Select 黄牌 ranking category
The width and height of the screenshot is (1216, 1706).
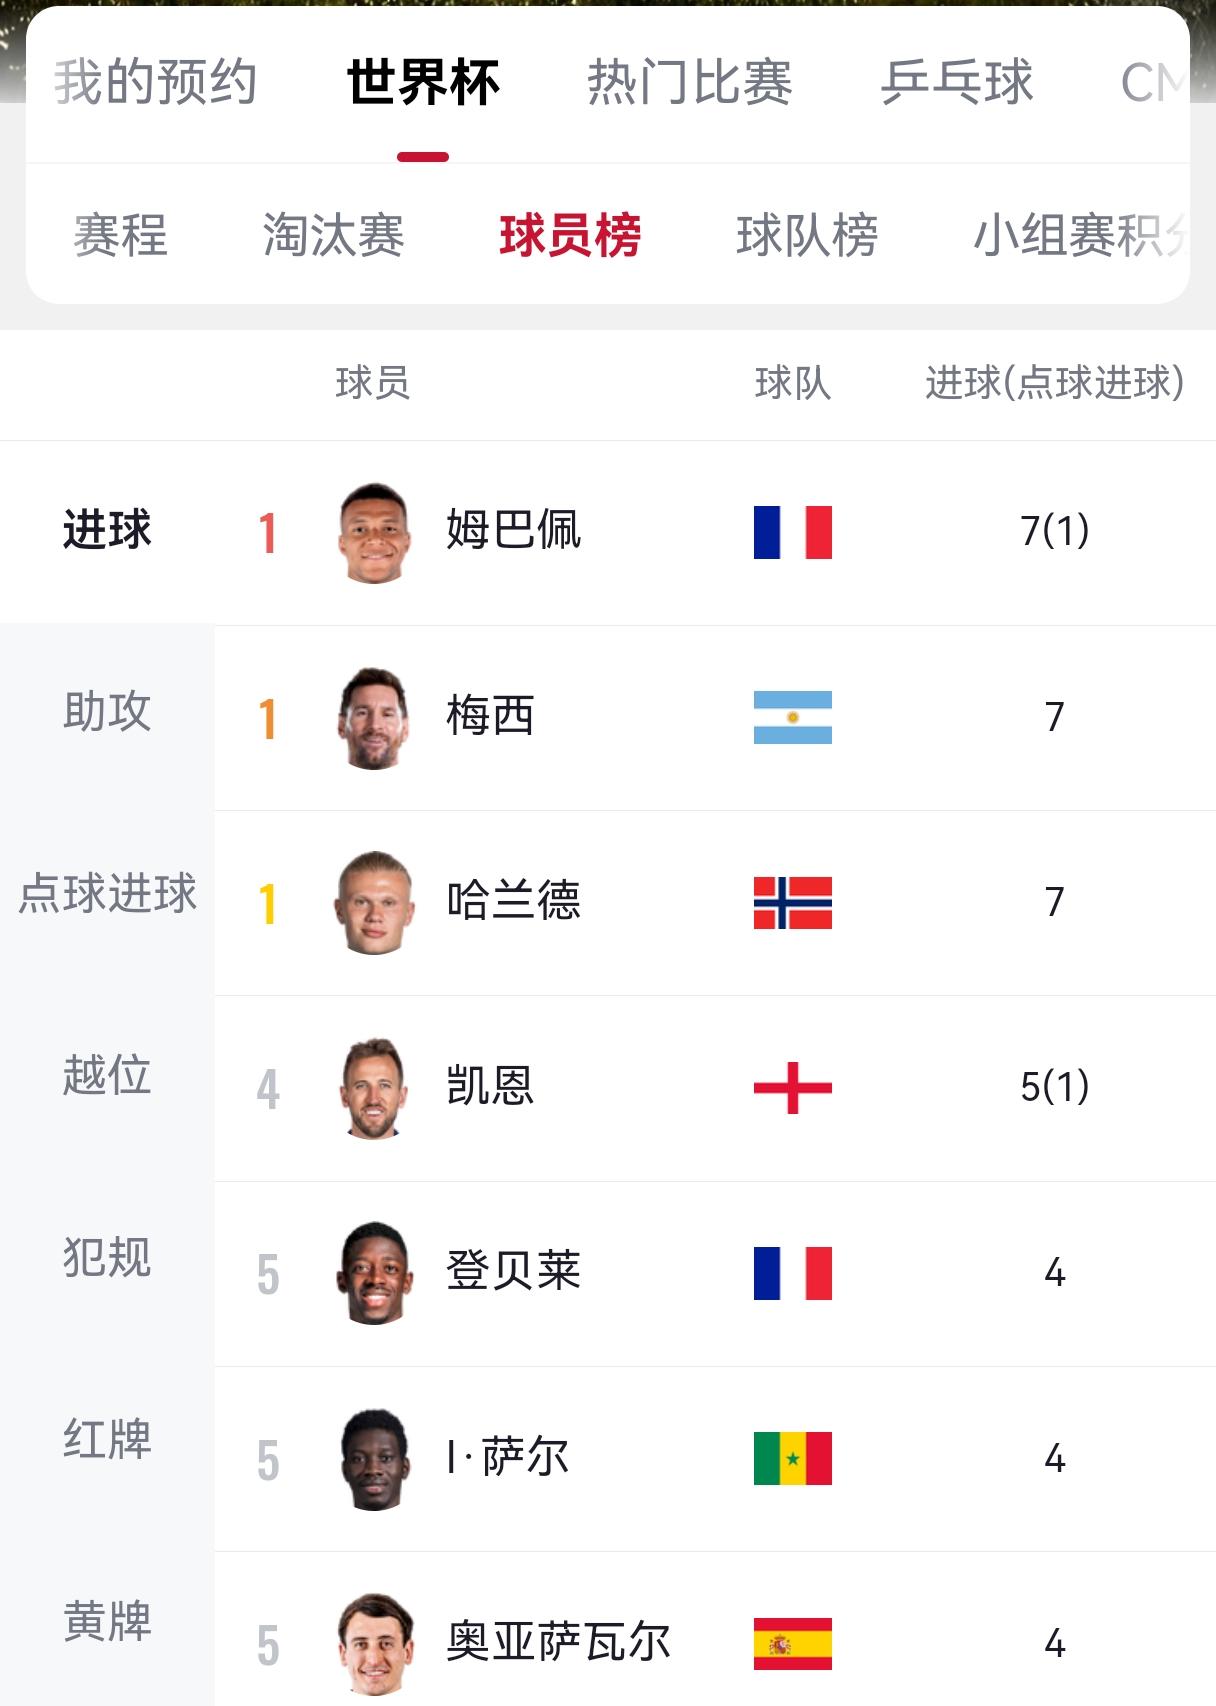click(107, 1622)
